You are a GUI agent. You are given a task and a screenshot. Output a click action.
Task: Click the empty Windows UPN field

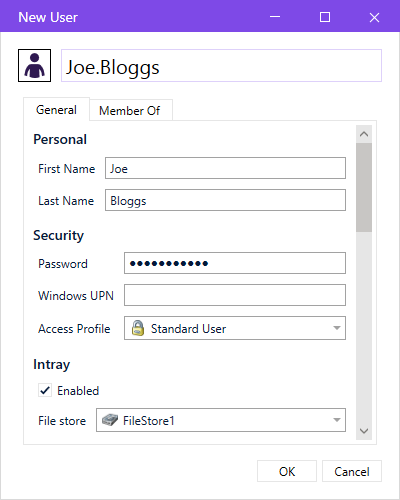click(x=235, y=295)
